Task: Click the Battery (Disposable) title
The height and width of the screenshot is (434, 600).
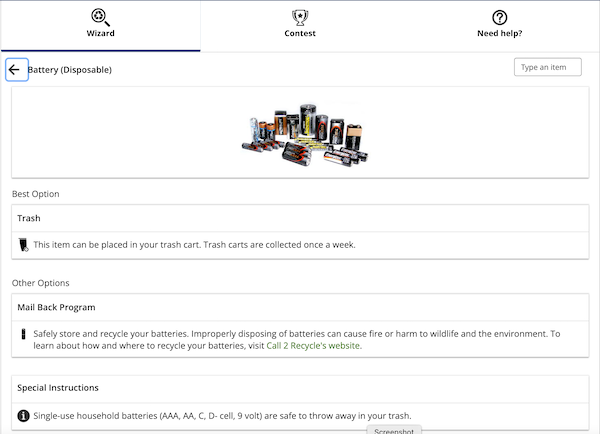Action: (70, 70)
